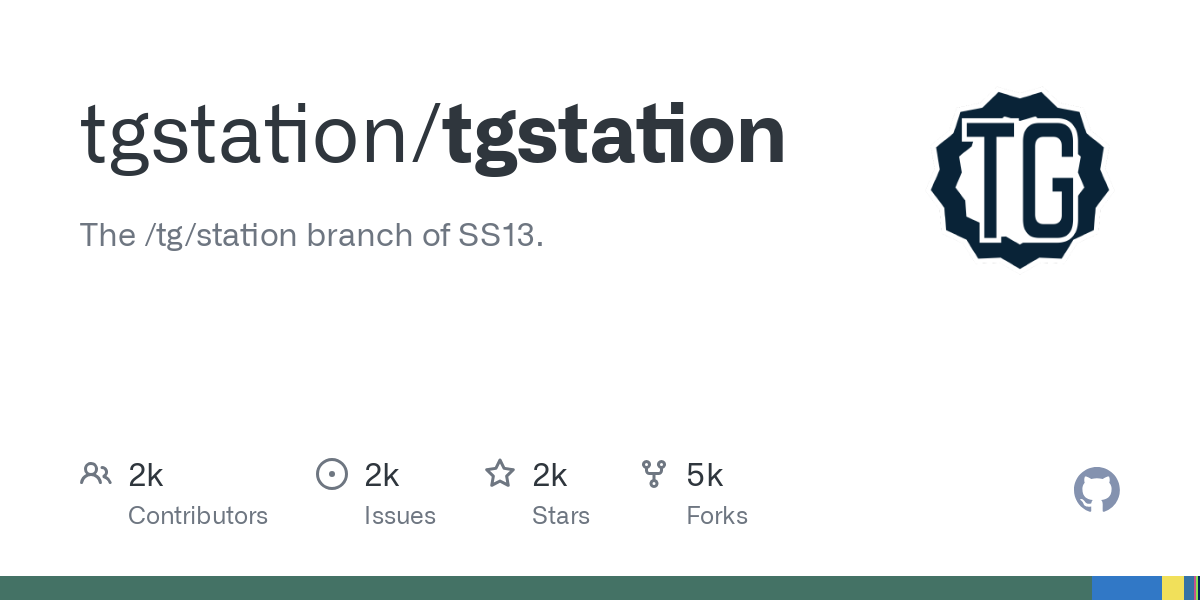This screenshot has width=1200, height=600.
Task: Click the Stars label text
Action: pos(561,516)
